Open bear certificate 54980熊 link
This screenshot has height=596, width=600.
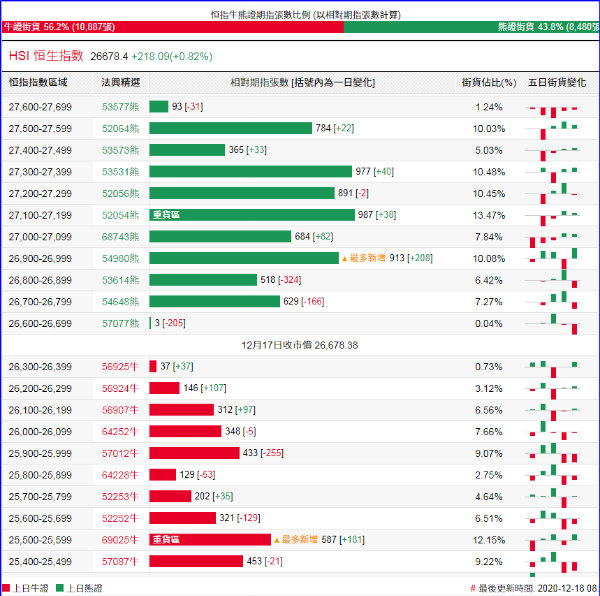(x=120, y=259)
